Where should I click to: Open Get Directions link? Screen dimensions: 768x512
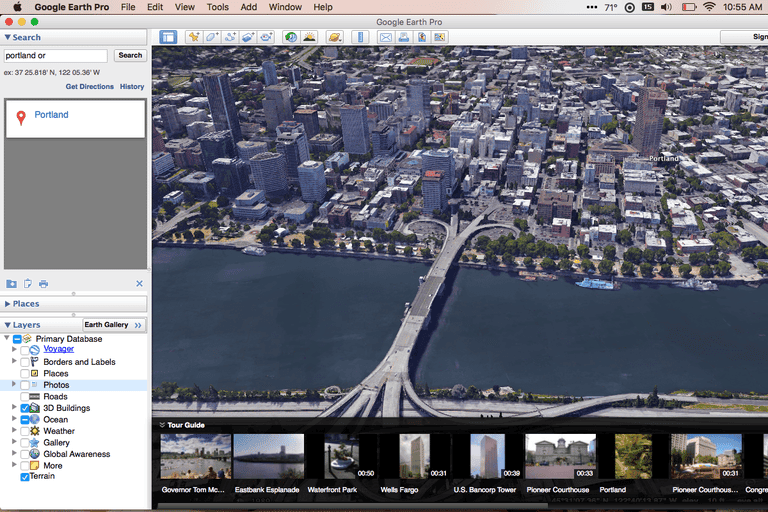point(90,86)
